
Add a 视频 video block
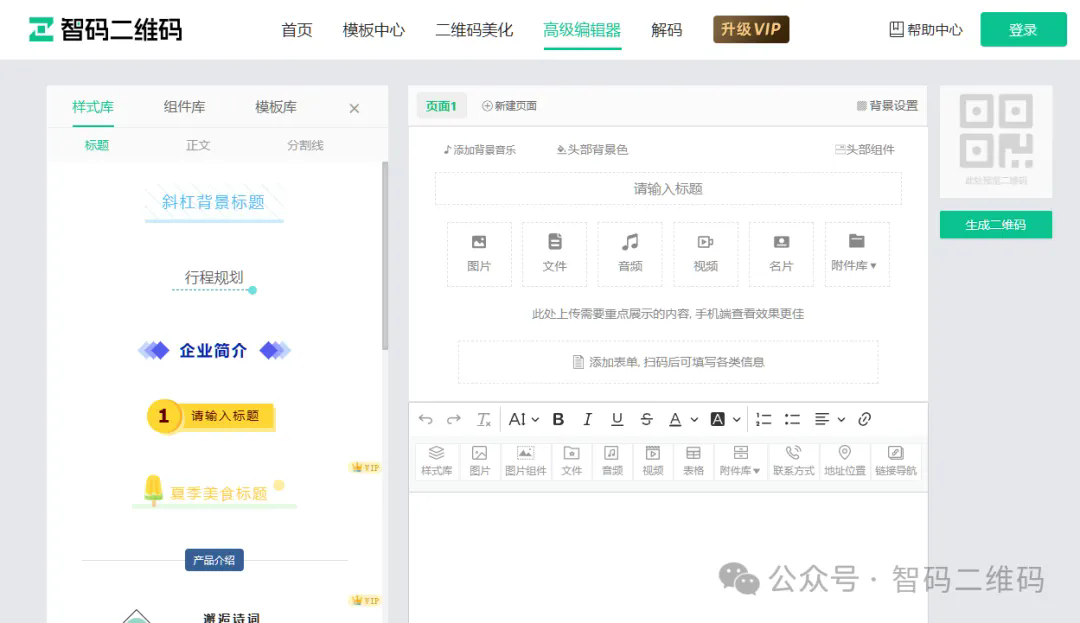click(706, 253)
